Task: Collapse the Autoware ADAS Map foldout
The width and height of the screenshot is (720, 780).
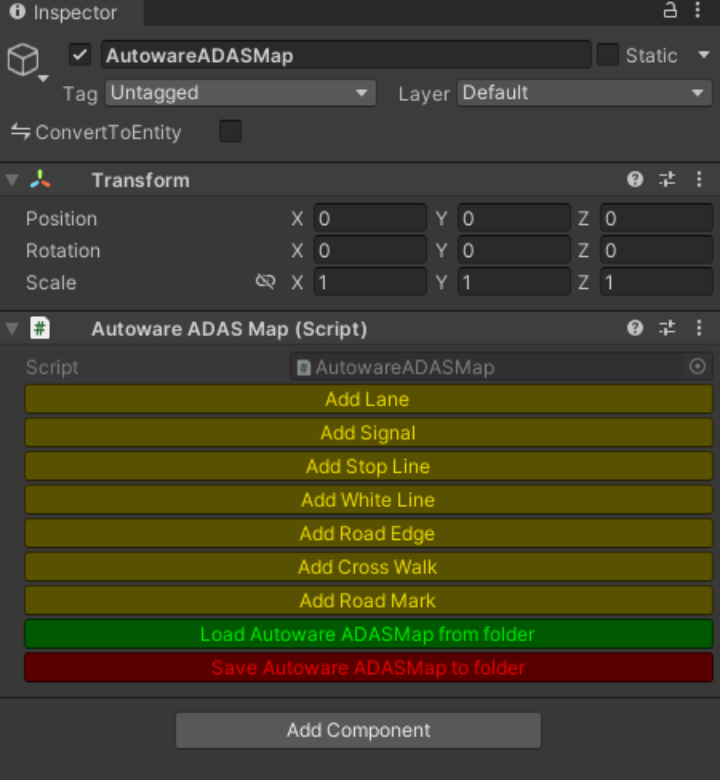Action: click(12, 328)
